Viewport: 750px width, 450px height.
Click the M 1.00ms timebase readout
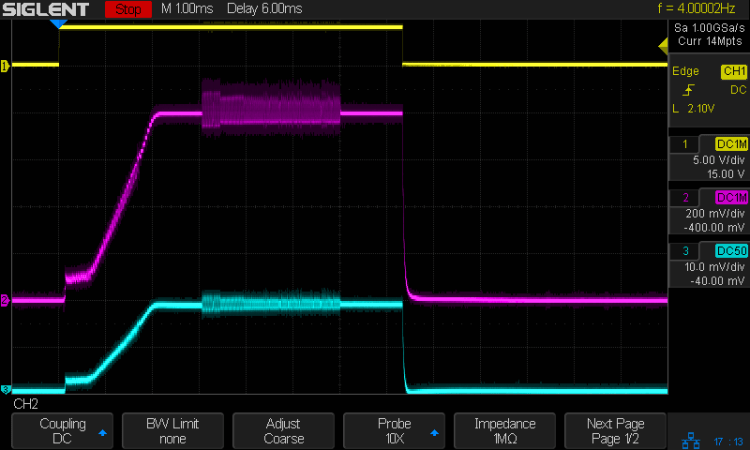pos(187,9)
